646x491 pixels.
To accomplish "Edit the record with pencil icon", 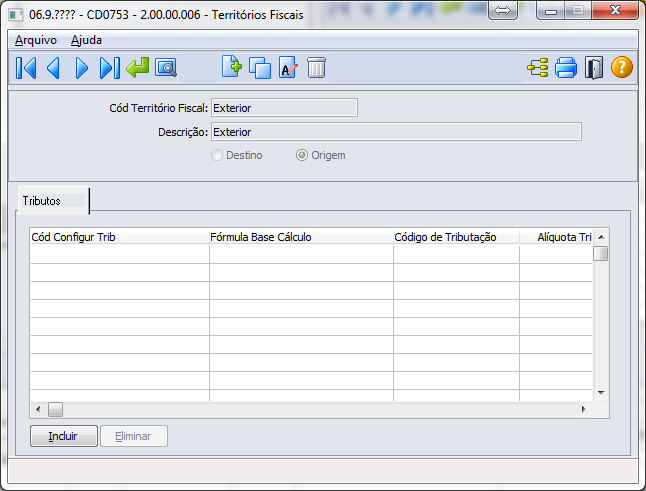I will point(288,68).
